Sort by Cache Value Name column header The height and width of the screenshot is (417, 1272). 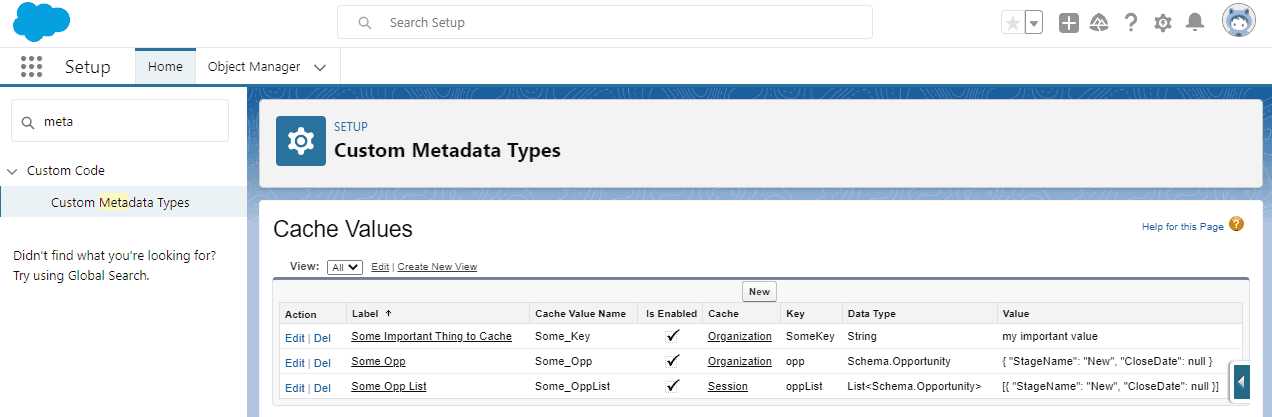tap(581, 313)
